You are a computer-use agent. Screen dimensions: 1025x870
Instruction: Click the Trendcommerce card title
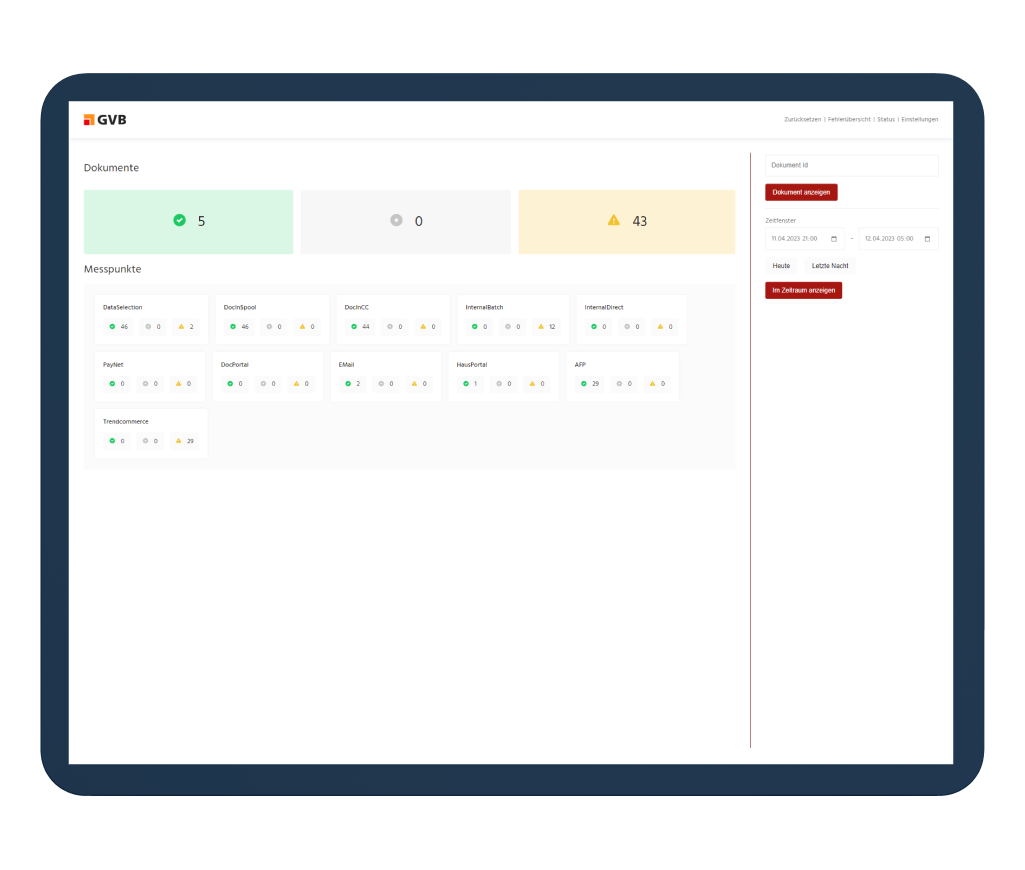pyautogui.click(x=126, y=422)
